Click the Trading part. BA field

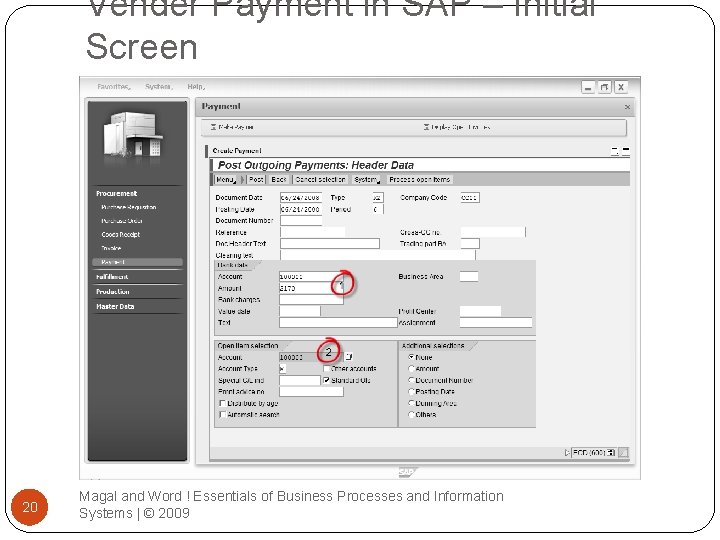click(x=470, y=243)
